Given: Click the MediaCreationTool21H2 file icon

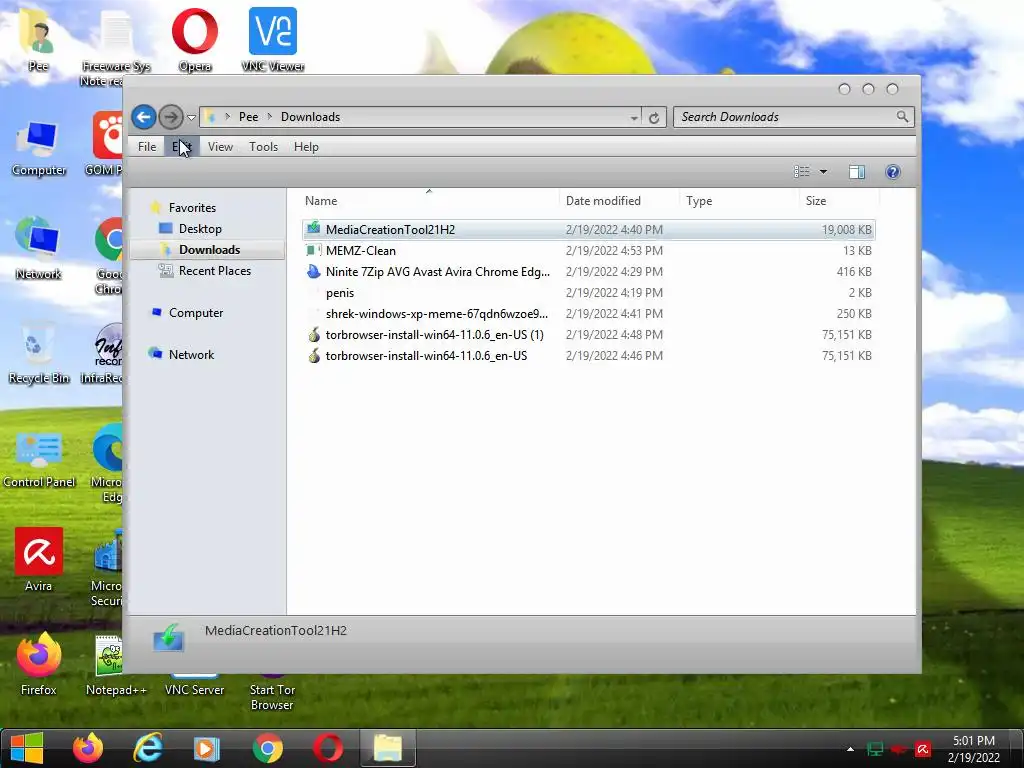Looking at the screenshot, I should 314,229.
